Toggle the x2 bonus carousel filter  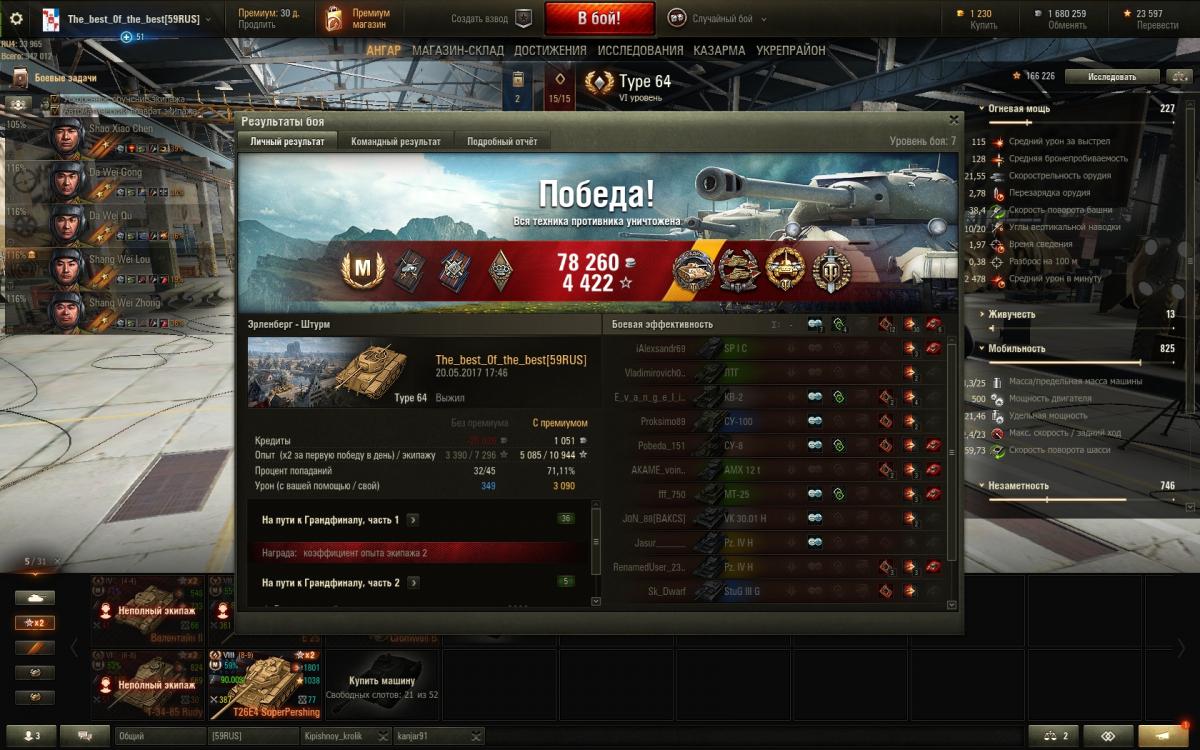click(34, 622)
